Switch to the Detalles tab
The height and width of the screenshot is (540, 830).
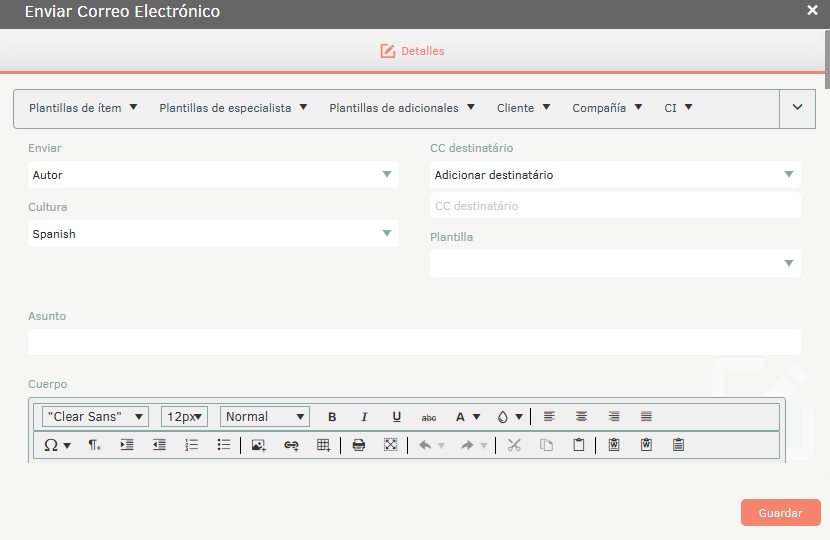(412, 51)
